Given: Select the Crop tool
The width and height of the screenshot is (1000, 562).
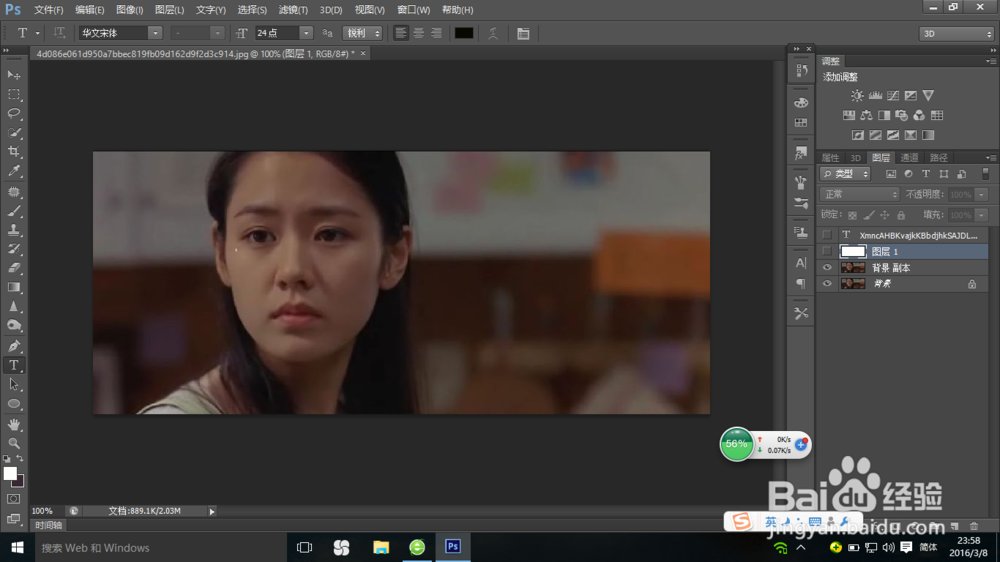Looking at the screenshot, I should click(14, 152).
